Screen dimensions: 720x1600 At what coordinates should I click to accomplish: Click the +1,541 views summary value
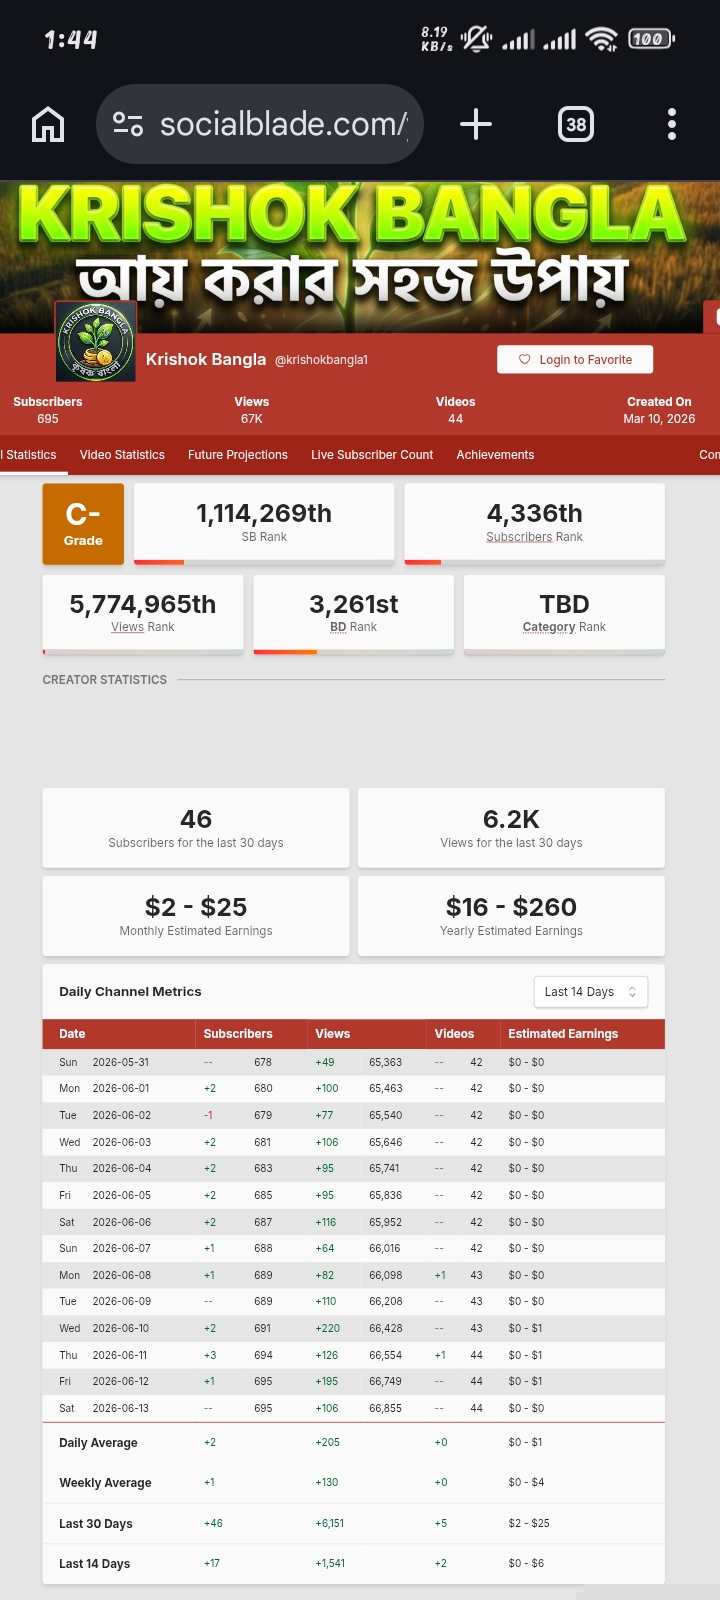pos(330,1564)
